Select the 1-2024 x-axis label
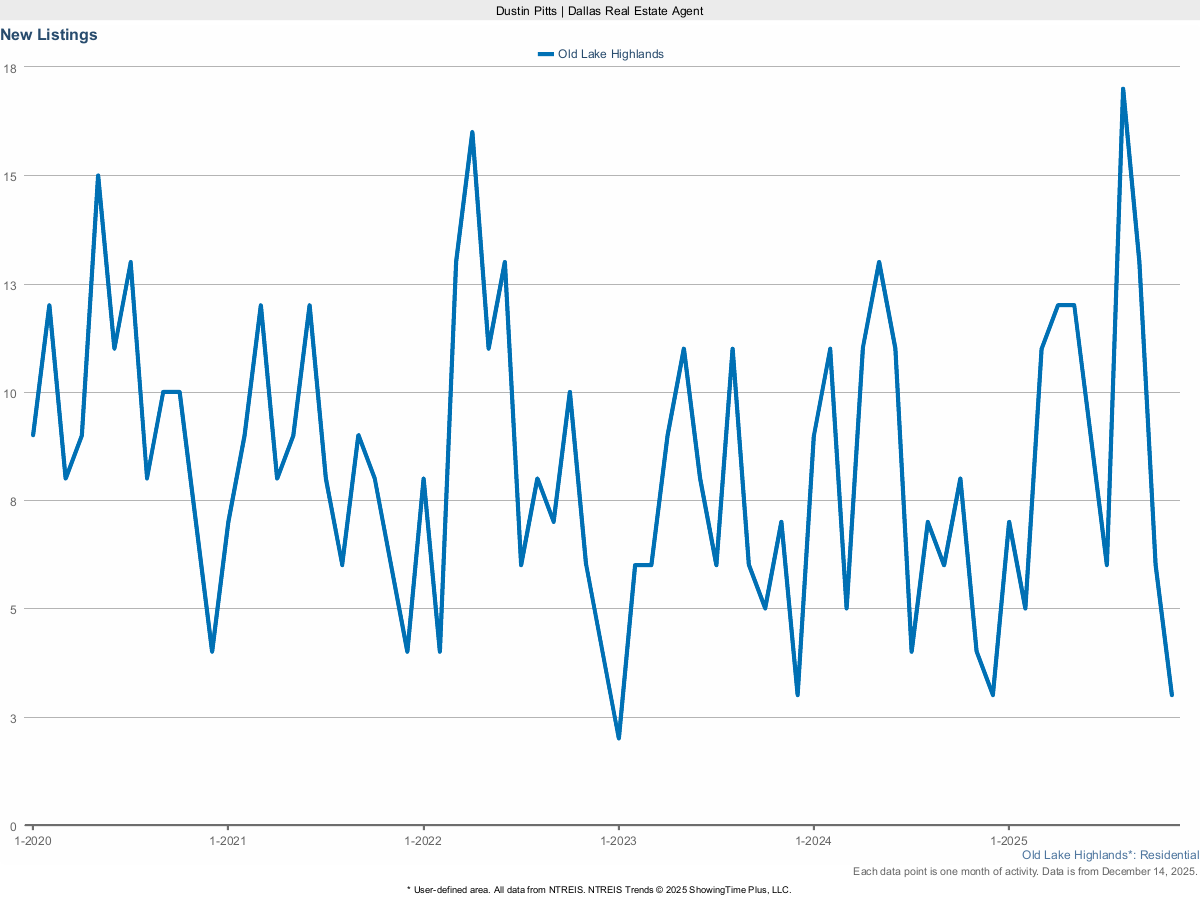Image resolution: width=1200 pixels, height=900 pixels. point(813,841)
